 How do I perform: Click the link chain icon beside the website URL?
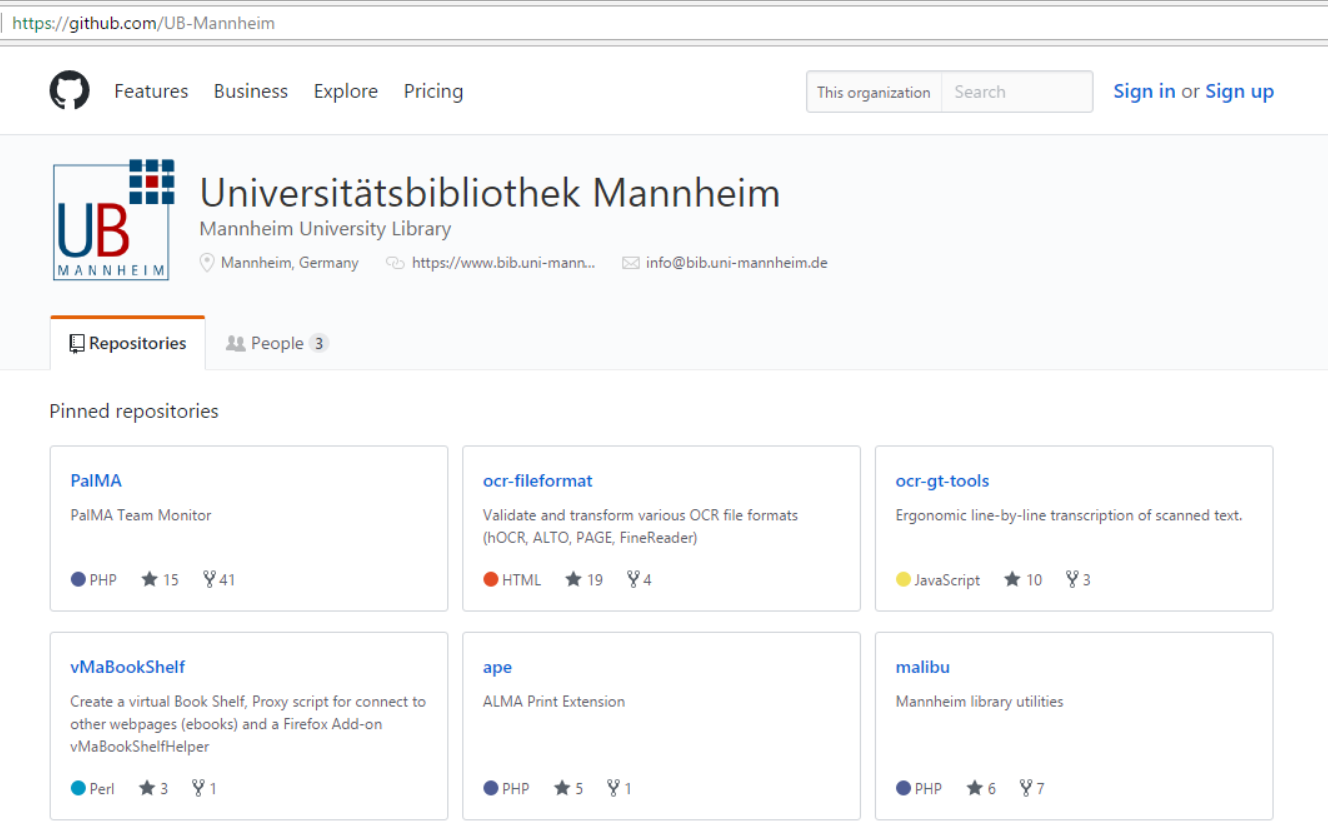coord(395,263)
